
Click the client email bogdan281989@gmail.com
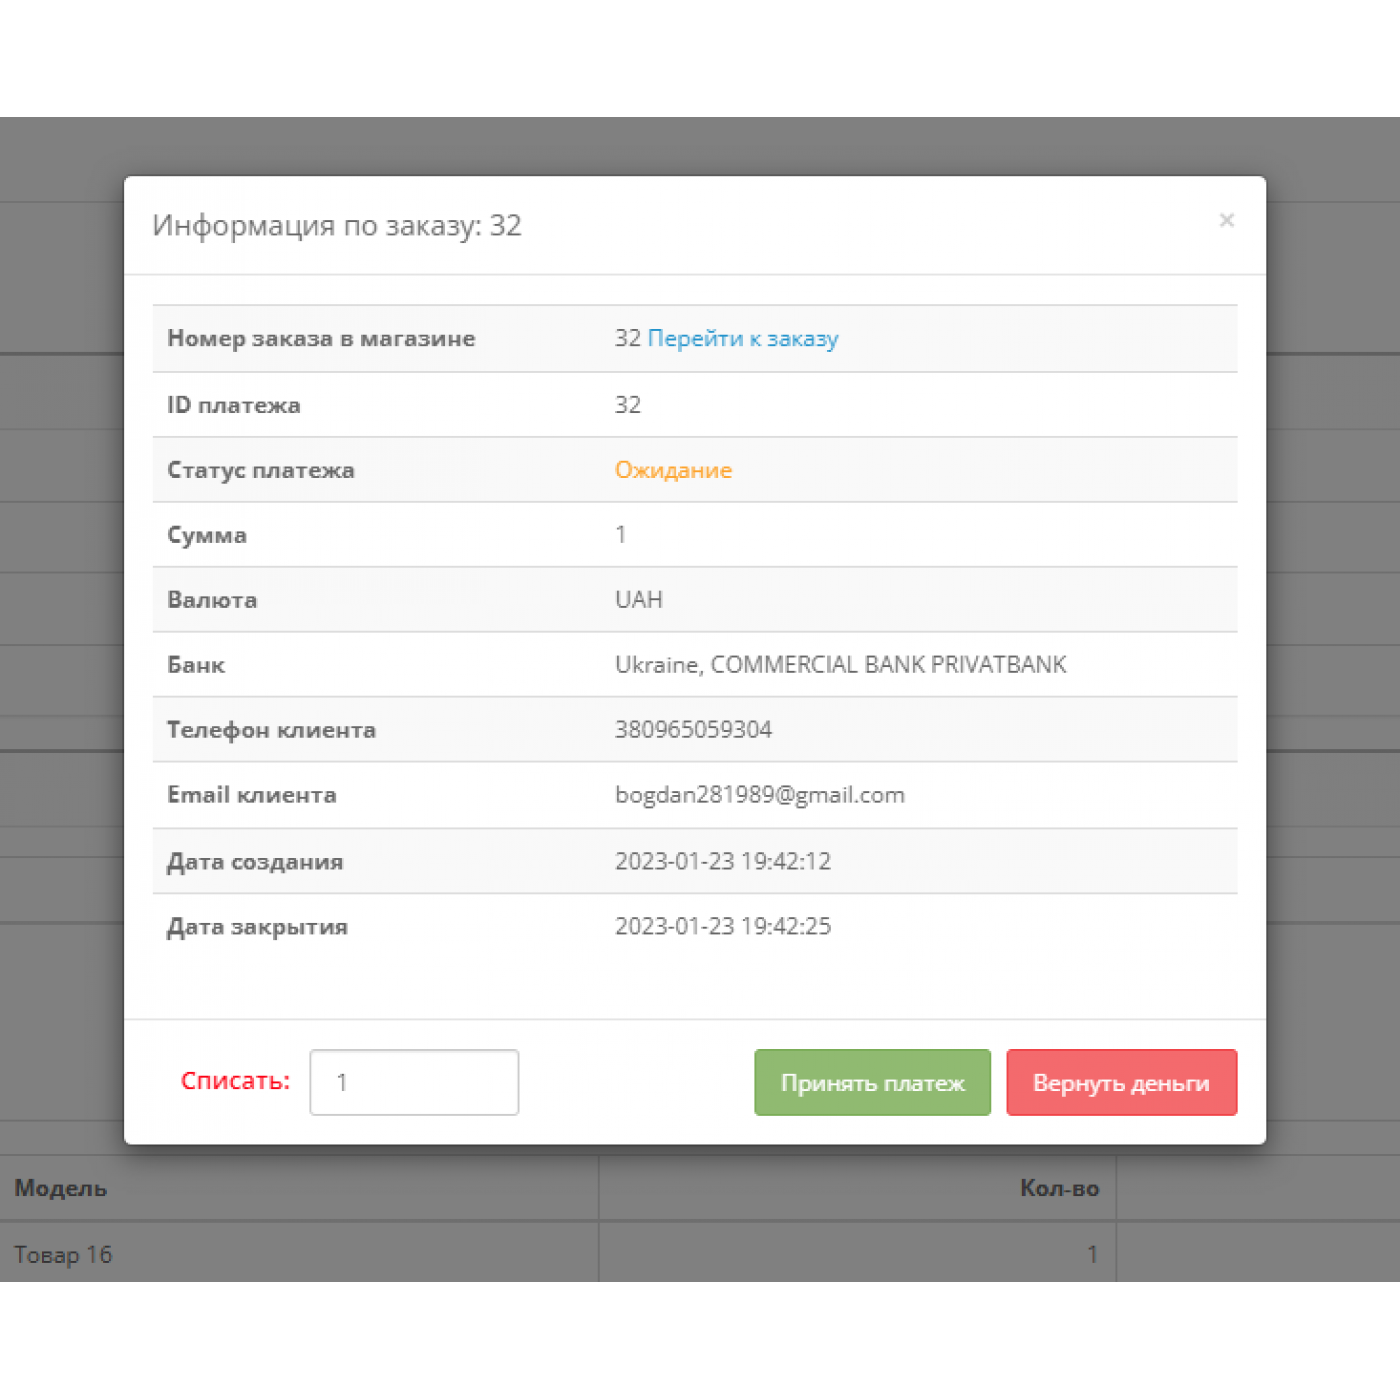pyautogui.click(x=759, y=795)
